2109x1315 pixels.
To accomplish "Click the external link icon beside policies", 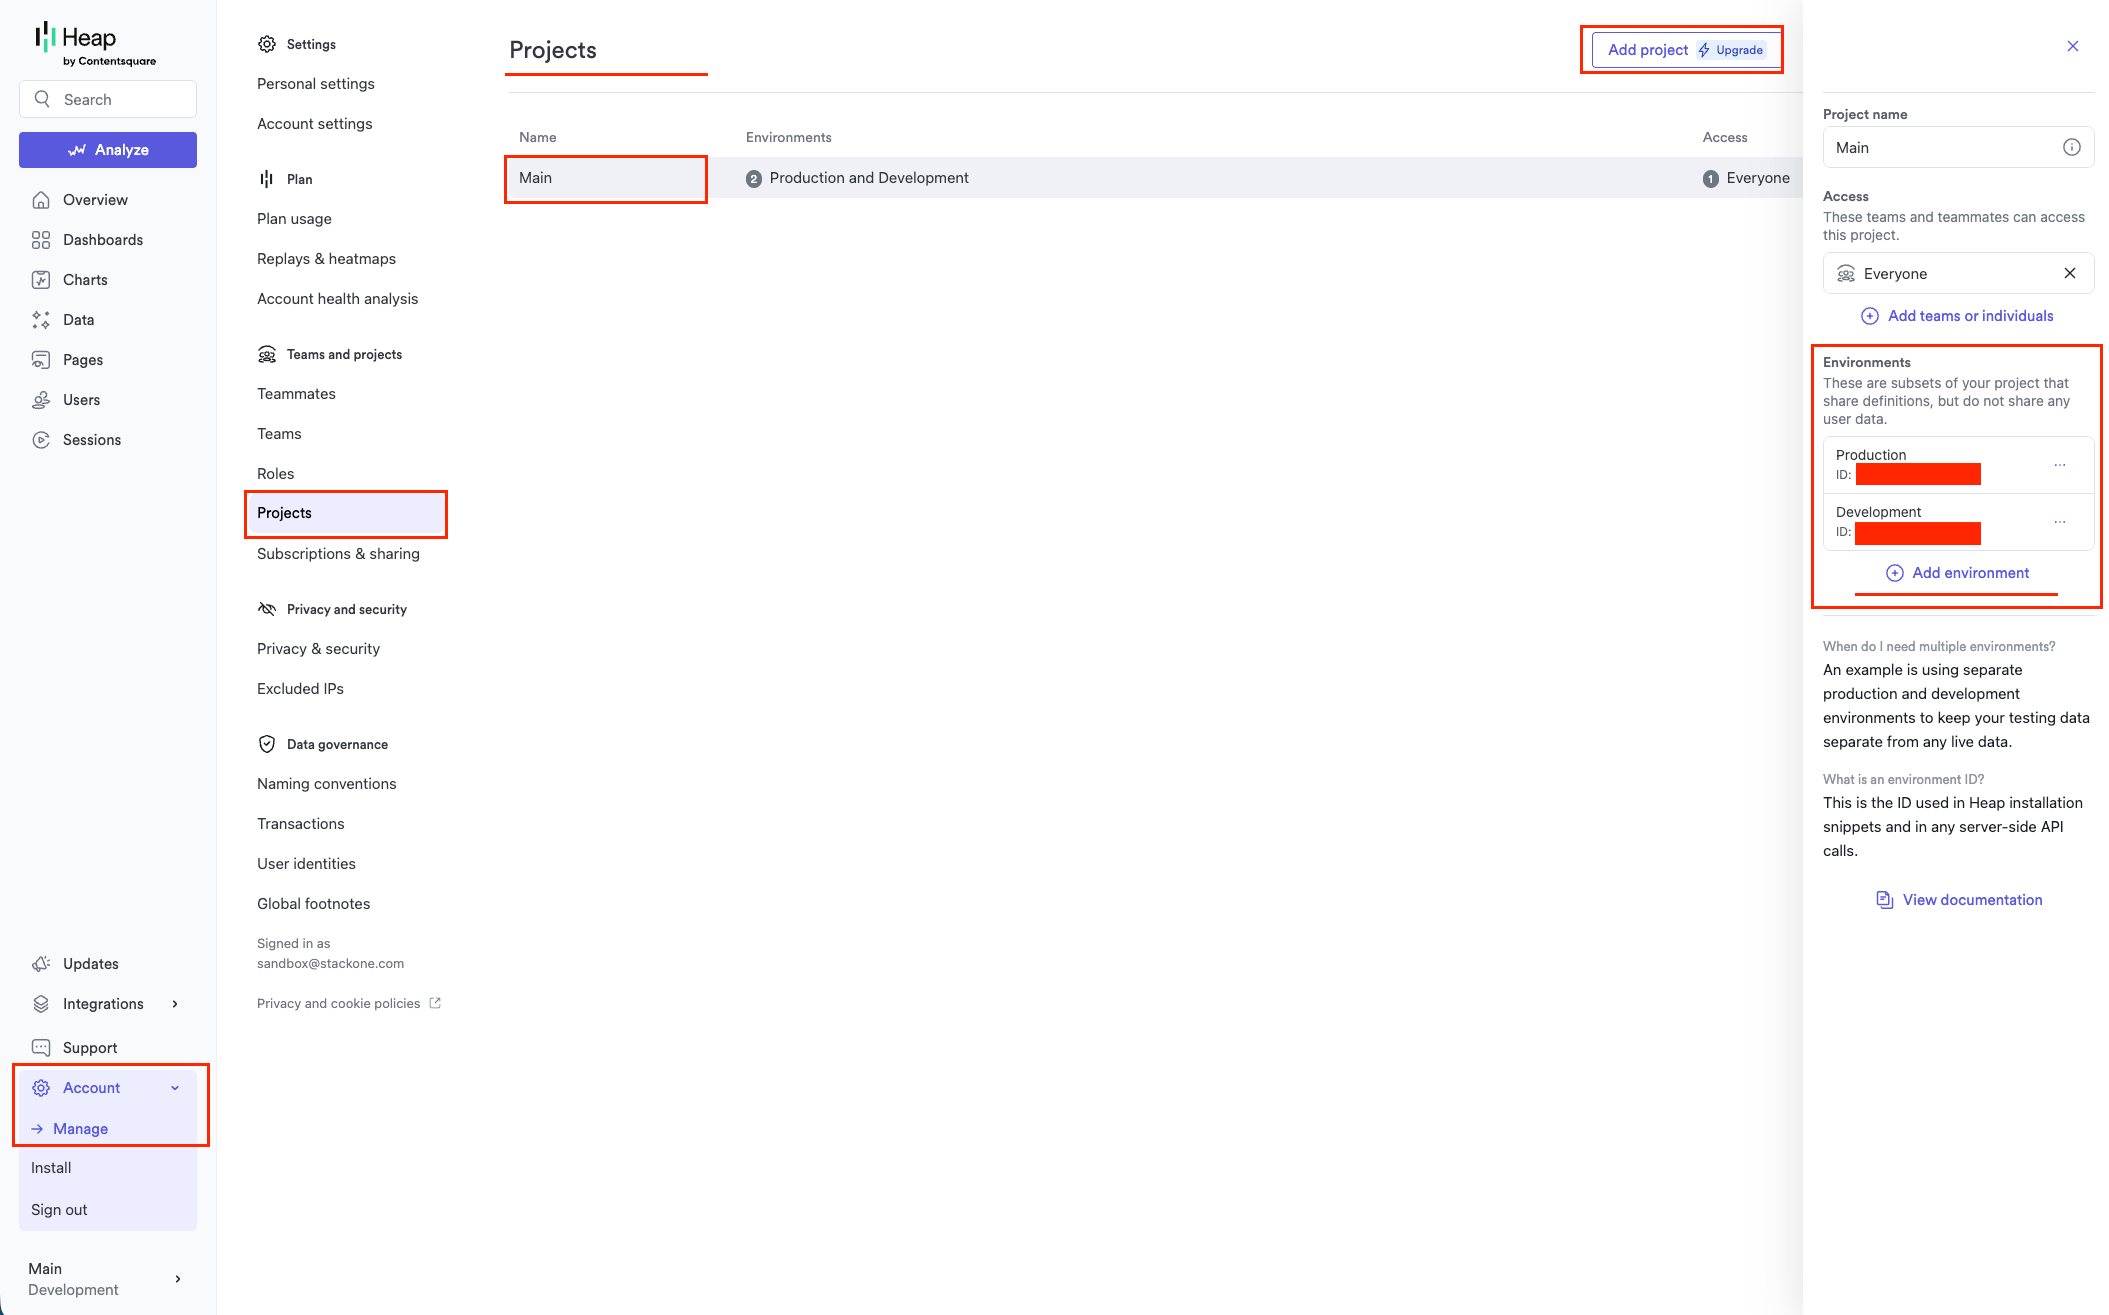I will [435, 1003].
